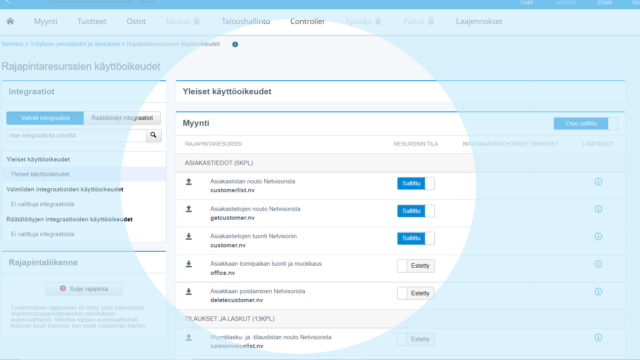This screenshot has width=640, height=360.
Task: Open the Ostot menu
Action: click(x=136, y=21)
